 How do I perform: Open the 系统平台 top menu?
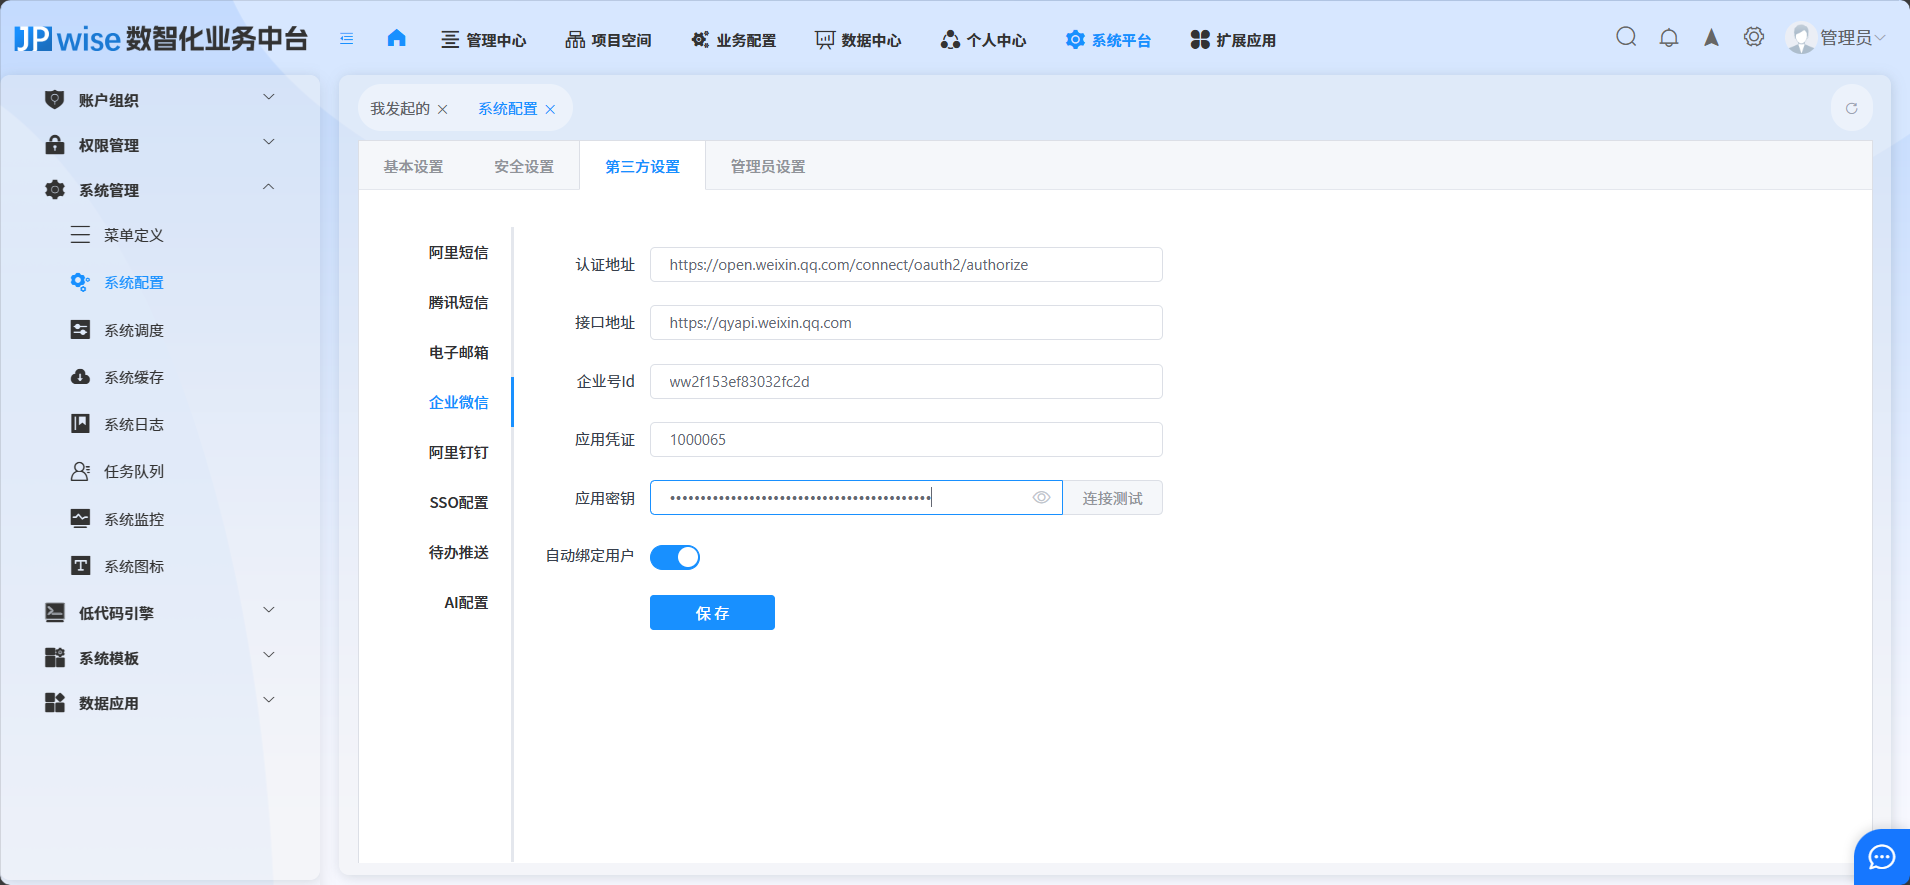coord(1108,40)
